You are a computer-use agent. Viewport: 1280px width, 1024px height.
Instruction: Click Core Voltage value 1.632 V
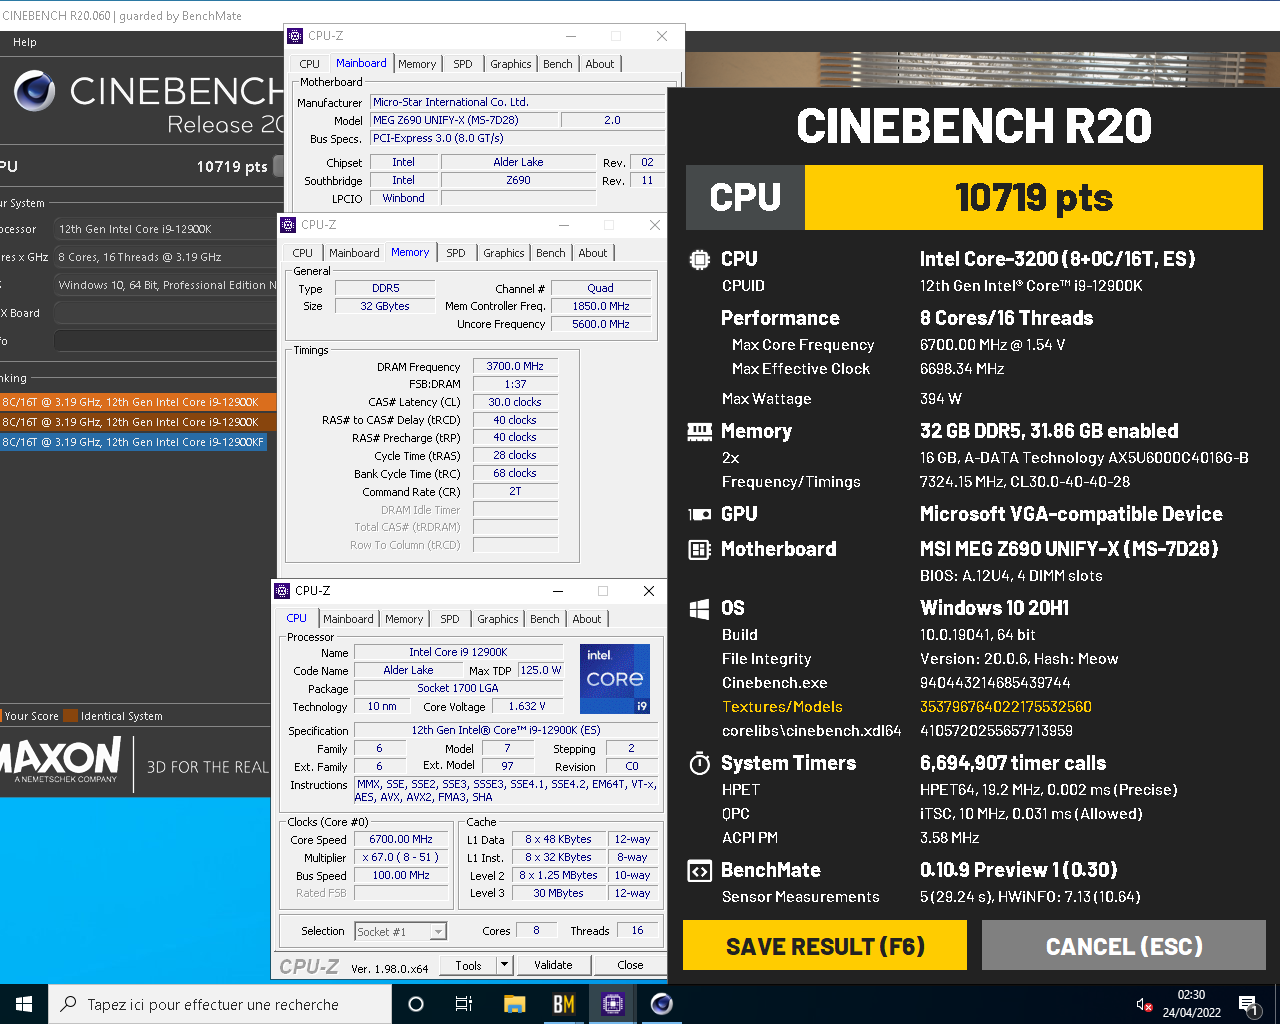coord(527,707)
